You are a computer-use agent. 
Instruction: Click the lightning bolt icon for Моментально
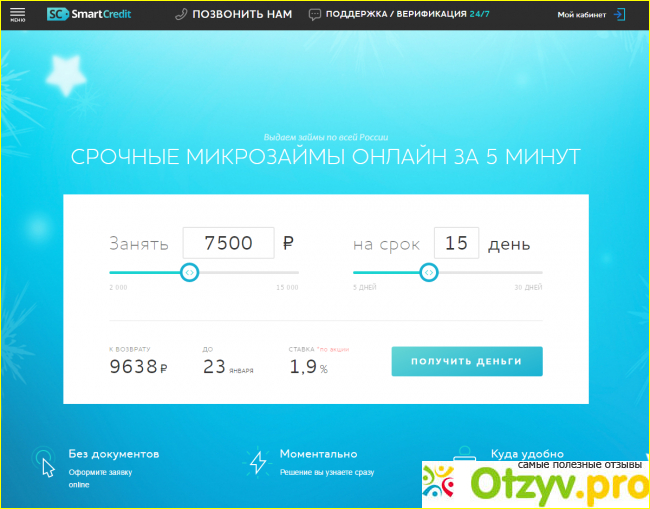coord(258,461)
